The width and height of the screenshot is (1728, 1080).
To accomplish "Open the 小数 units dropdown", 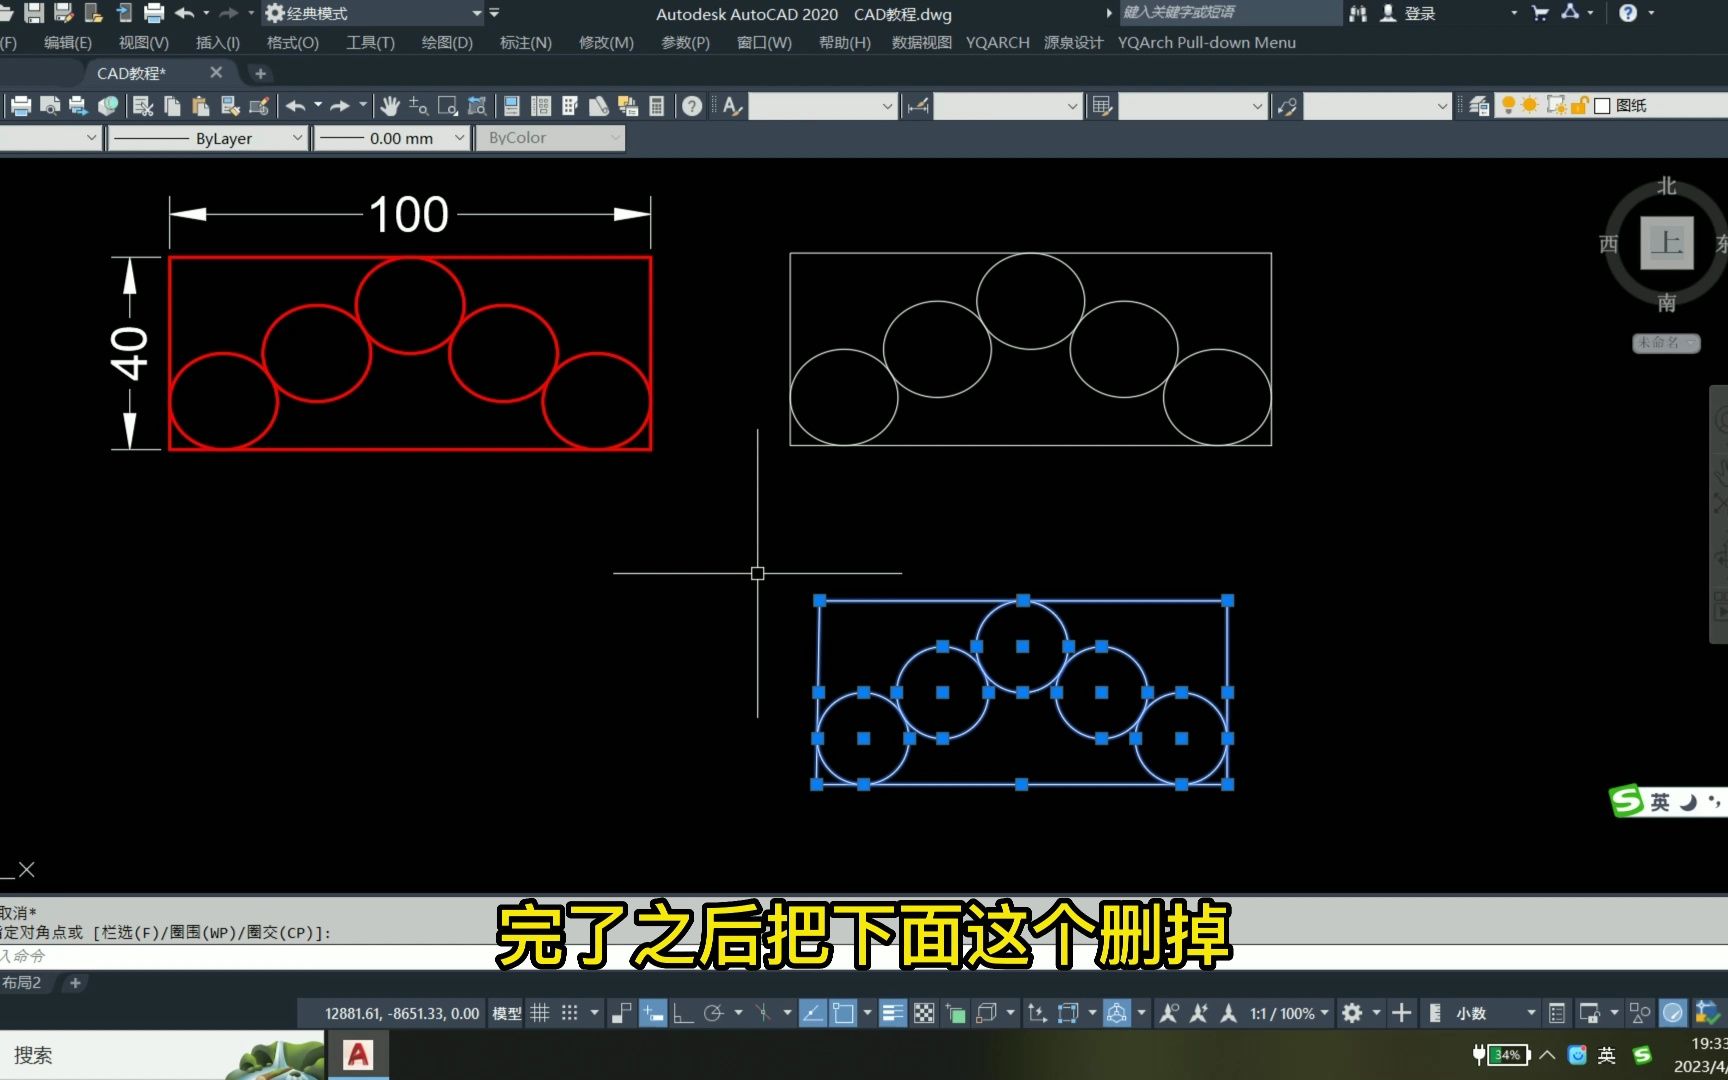I will click(1496, 1013).
